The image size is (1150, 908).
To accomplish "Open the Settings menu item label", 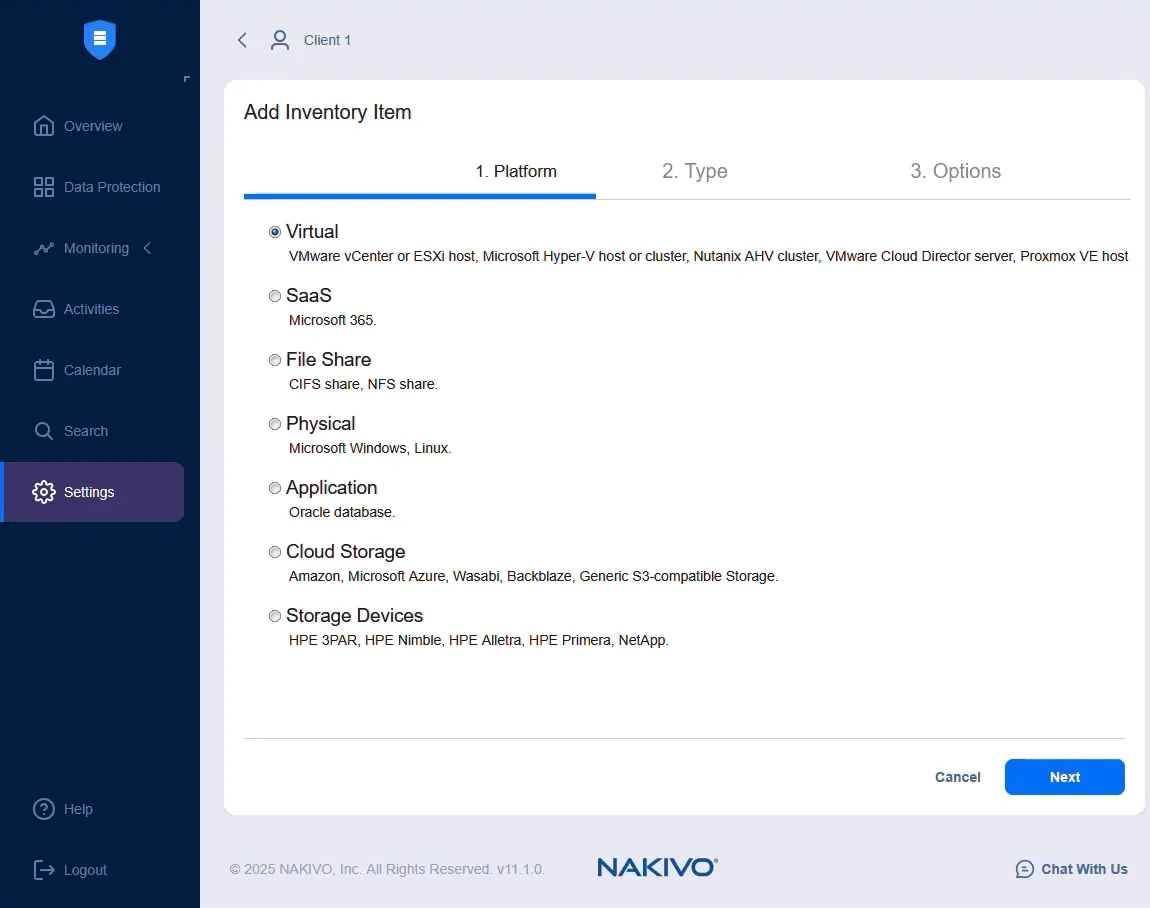I will point(89,492).
